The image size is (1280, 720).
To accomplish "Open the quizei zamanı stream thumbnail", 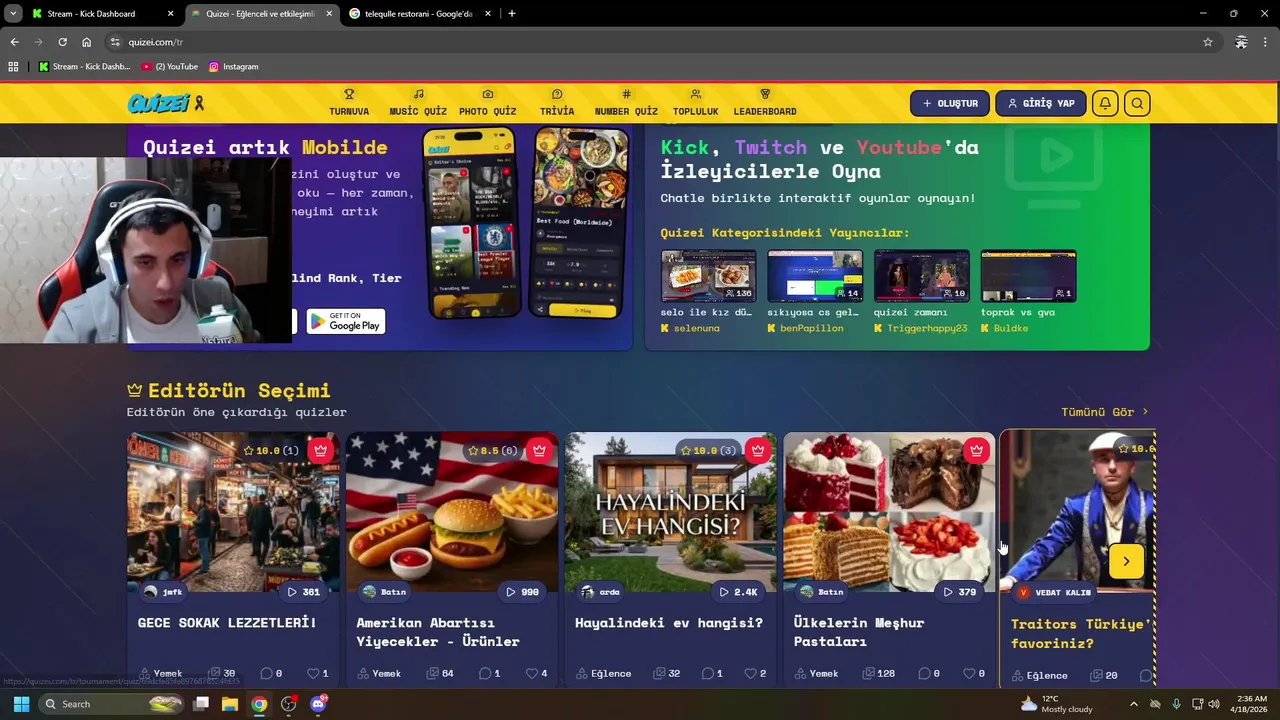I will pos(922,276).
